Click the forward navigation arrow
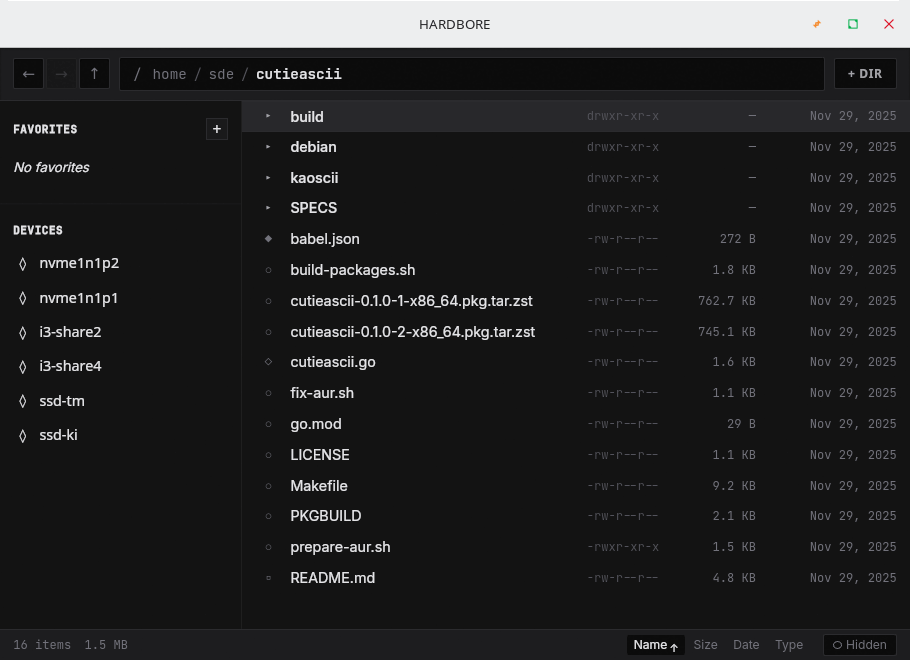 pos(61,74)
